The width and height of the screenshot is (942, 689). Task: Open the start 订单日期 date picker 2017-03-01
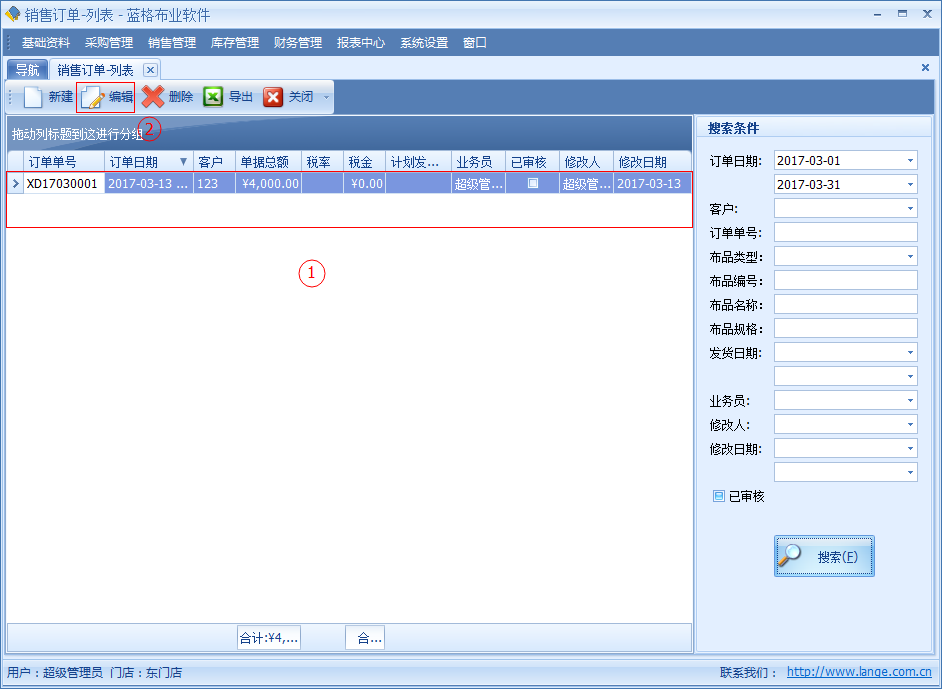tap(910, 161)
